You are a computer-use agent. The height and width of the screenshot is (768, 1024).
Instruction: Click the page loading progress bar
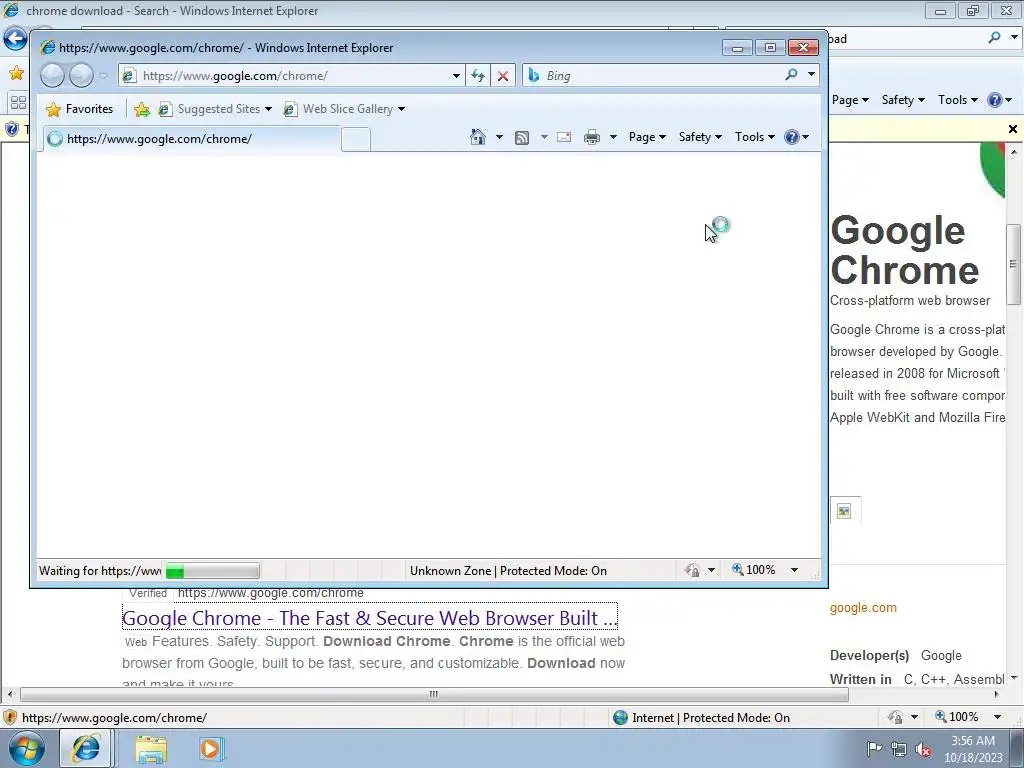[212, 571]
